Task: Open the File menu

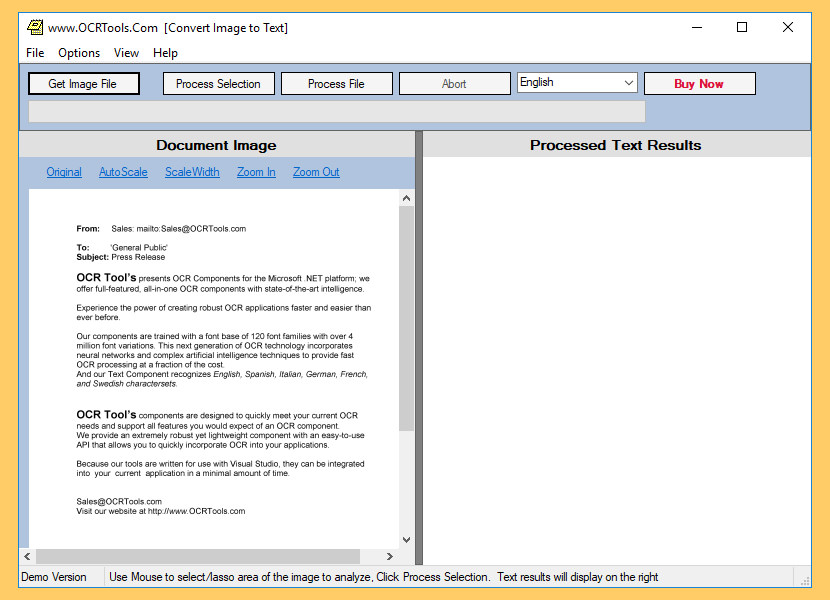Action: click(35, 53)
